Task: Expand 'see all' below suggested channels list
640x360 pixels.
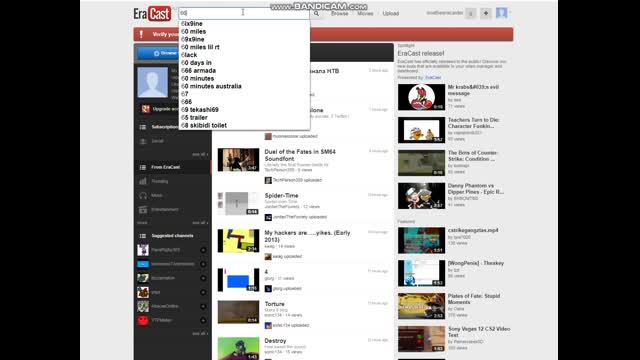Action: [200, 334]
